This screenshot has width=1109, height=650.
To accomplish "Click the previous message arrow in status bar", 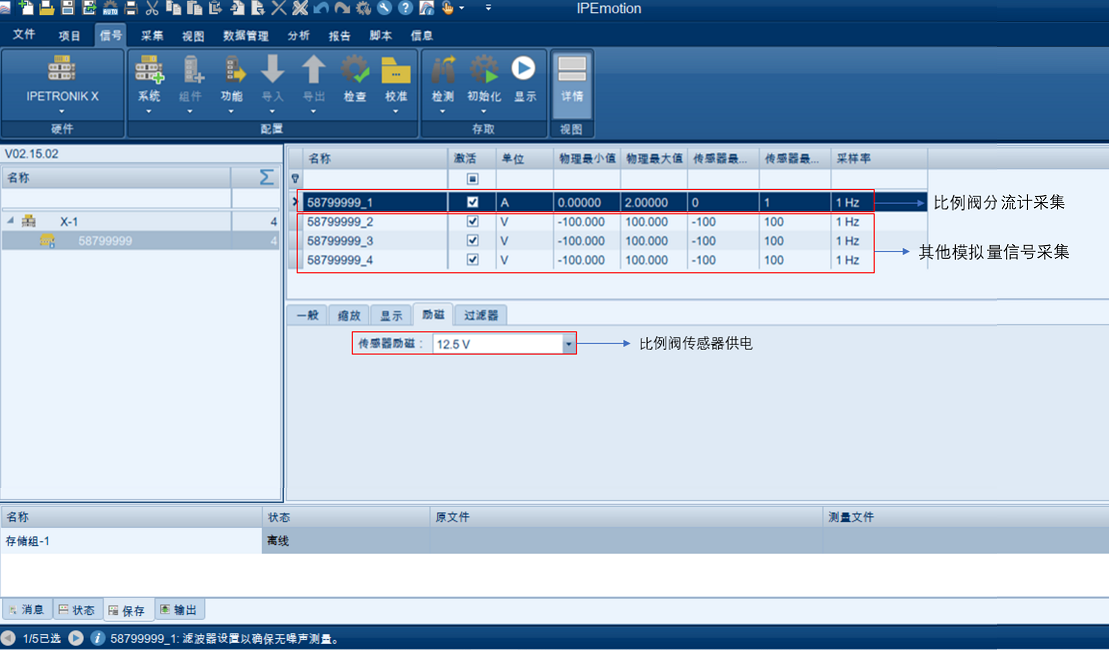I will (8, 638).
